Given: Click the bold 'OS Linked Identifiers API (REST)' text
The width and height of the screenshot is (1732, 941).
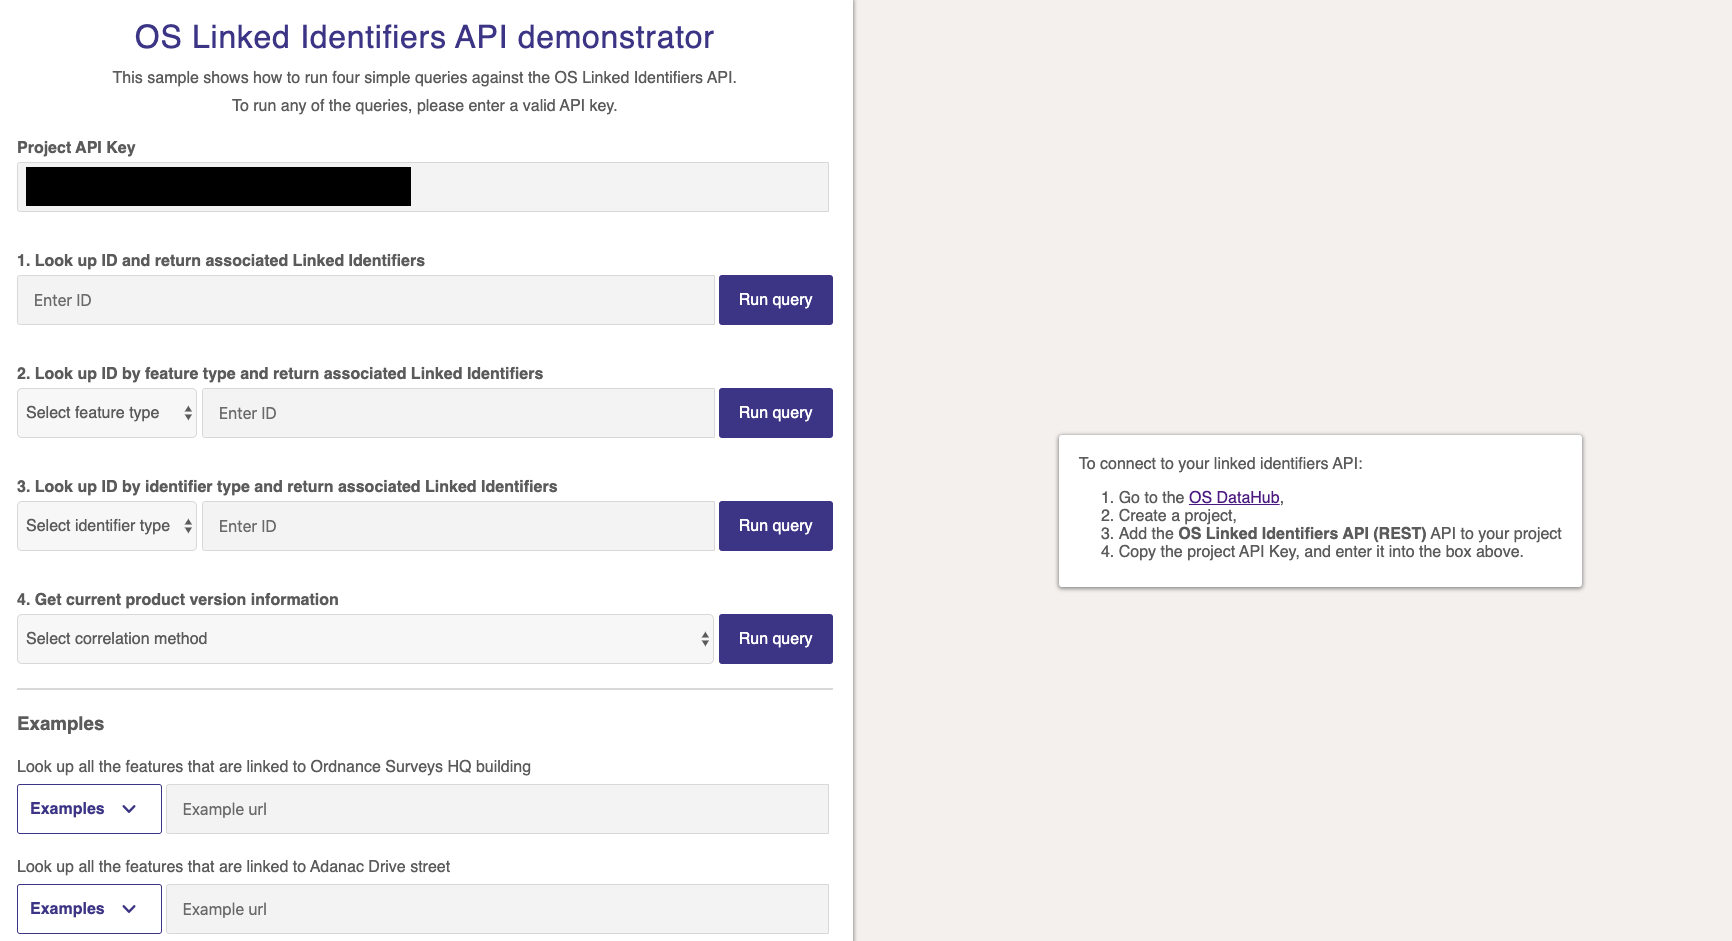Looking at the screenshot, I should pyautogui.click(x=1302, y=533).
